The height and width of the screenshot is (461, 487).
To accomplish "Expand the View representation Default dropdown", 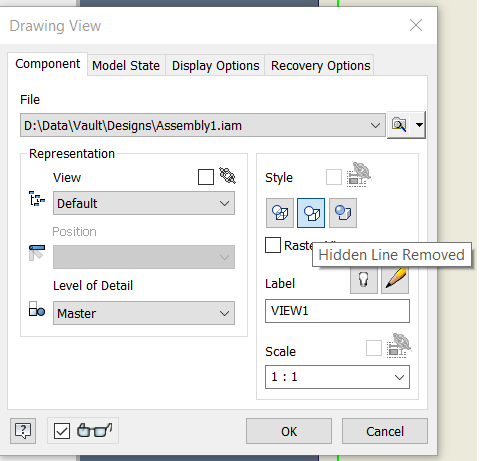I will click(144, 203).
